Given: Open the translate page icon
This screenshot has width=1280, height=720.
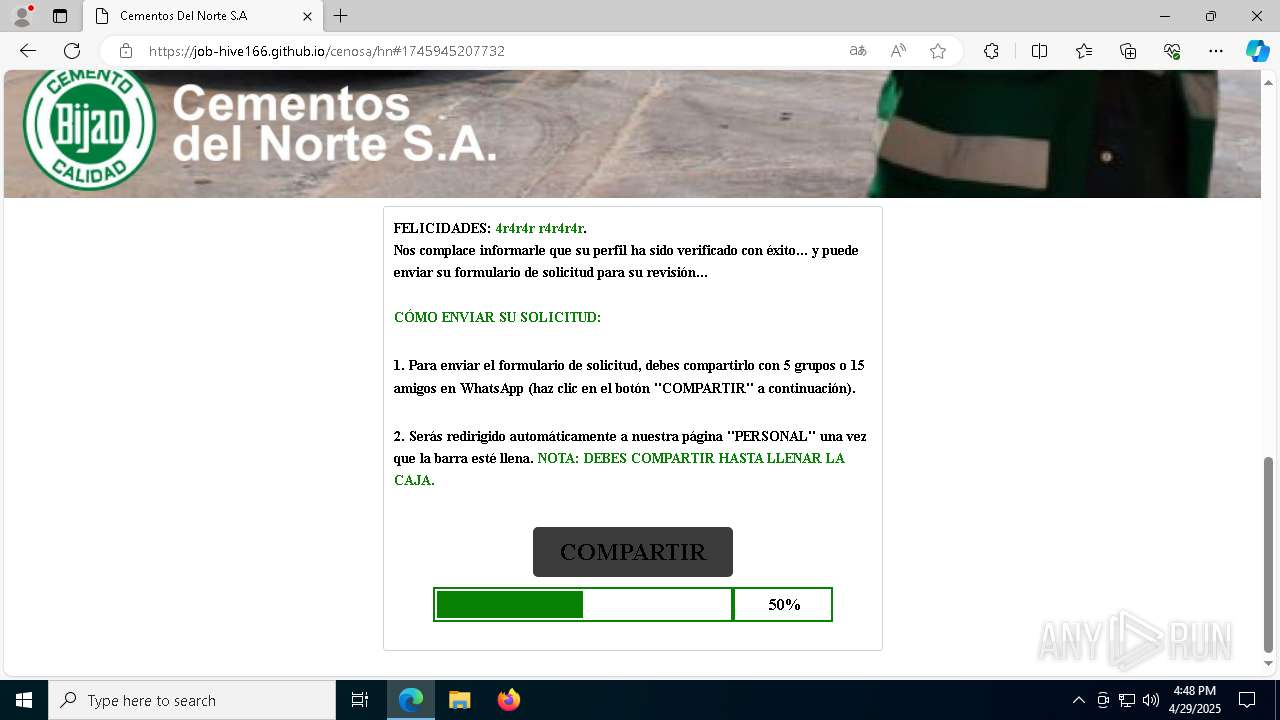Looking at the screenshot, I should point(858,51).
